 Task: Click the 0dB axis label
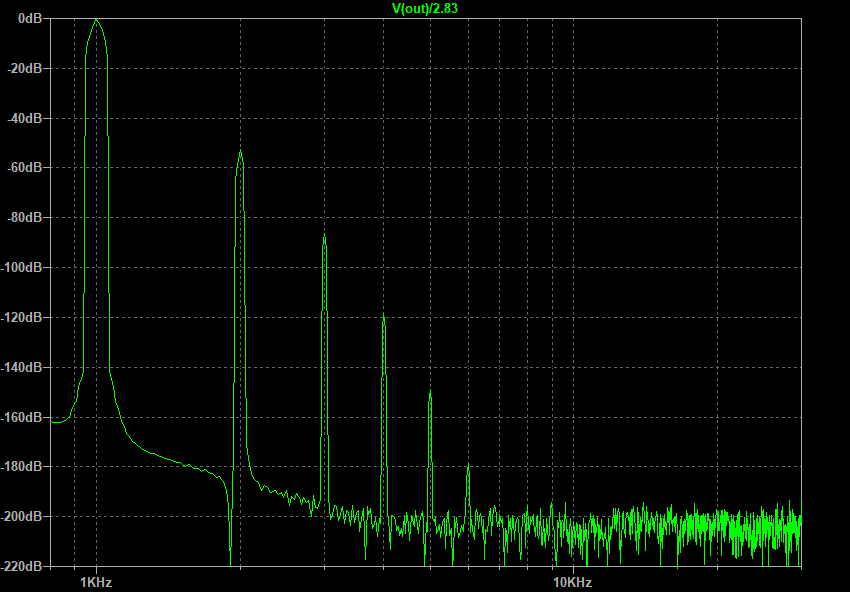(x=30, y=18)
